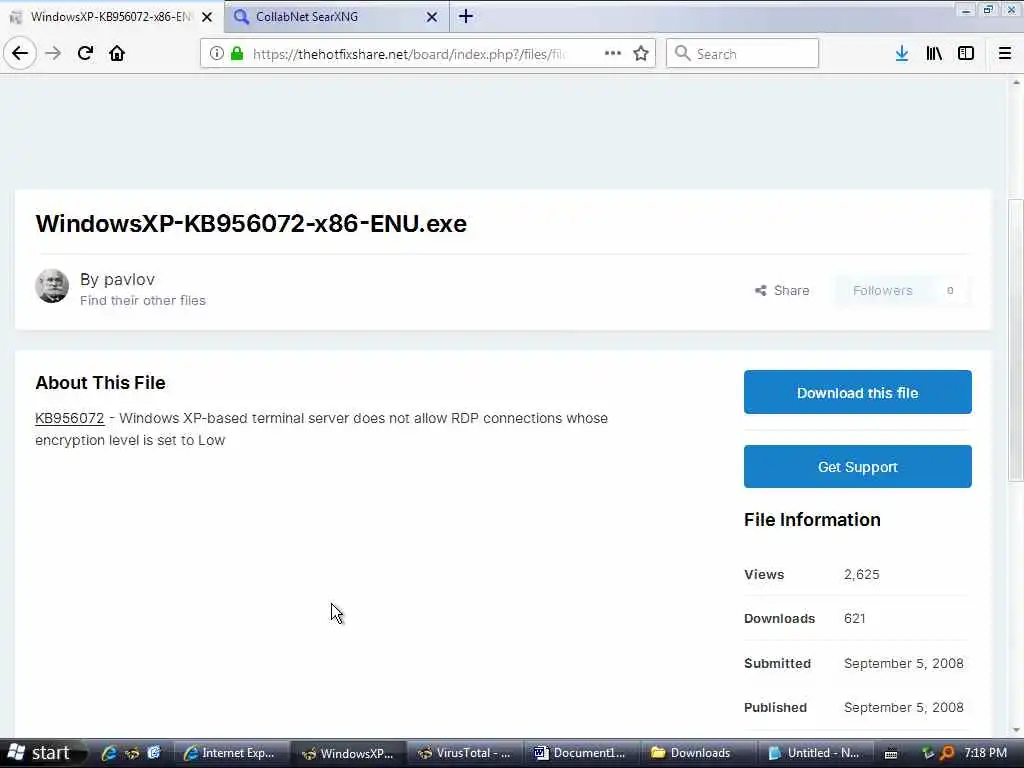The width and height of the screenshot is (1024, 768).
Task: Click the forward navigation arrow
Action: 53,54
